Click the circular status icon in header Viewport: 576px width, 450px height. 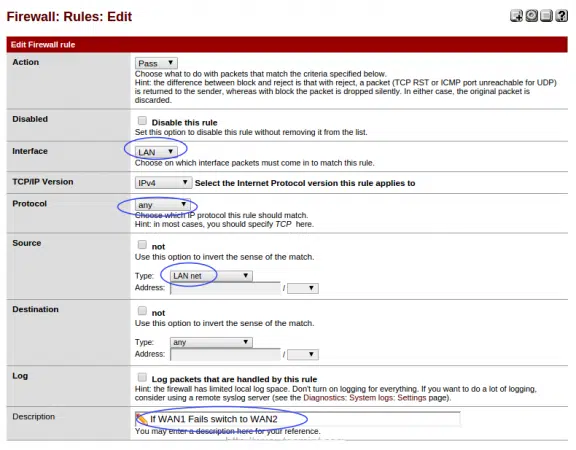(x=531, y=16)
